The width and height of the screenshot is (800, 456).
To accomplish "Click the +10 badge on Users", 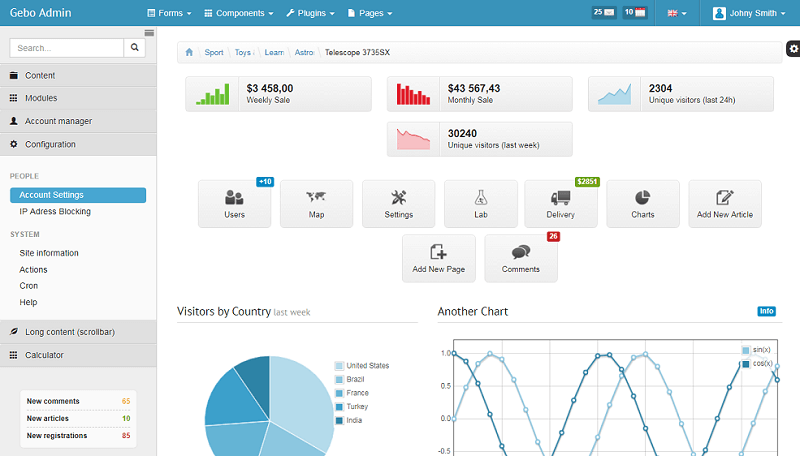I will coord(265,182).
